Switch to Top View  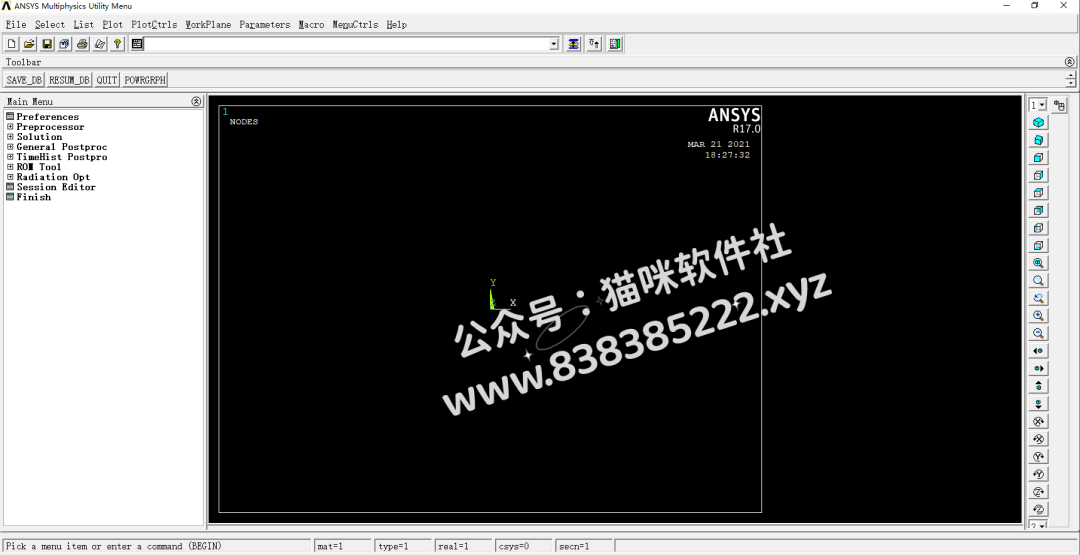tap(1039, 193)
